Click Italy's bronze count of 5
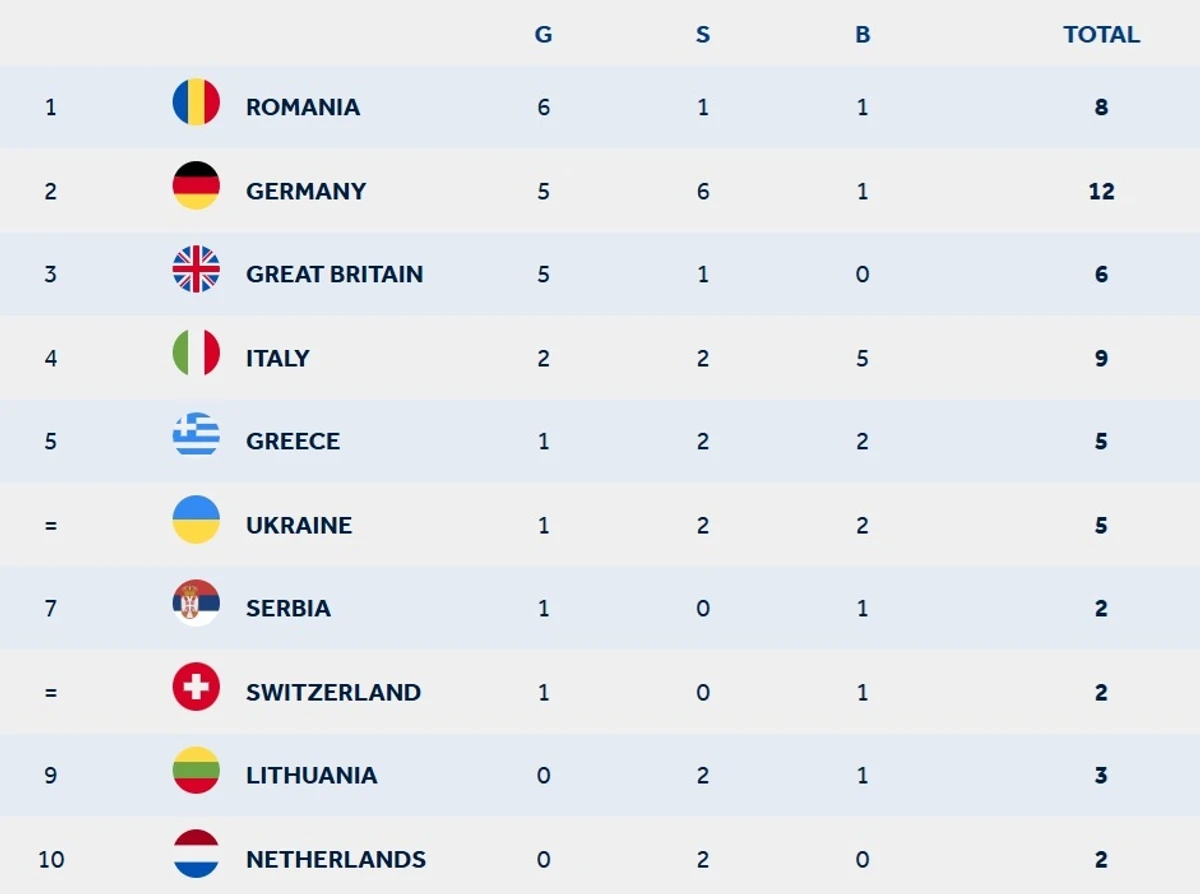Image resolution: width=1200 pixels, height=894 pixels. pyautogui.click(x=862, y=358)
